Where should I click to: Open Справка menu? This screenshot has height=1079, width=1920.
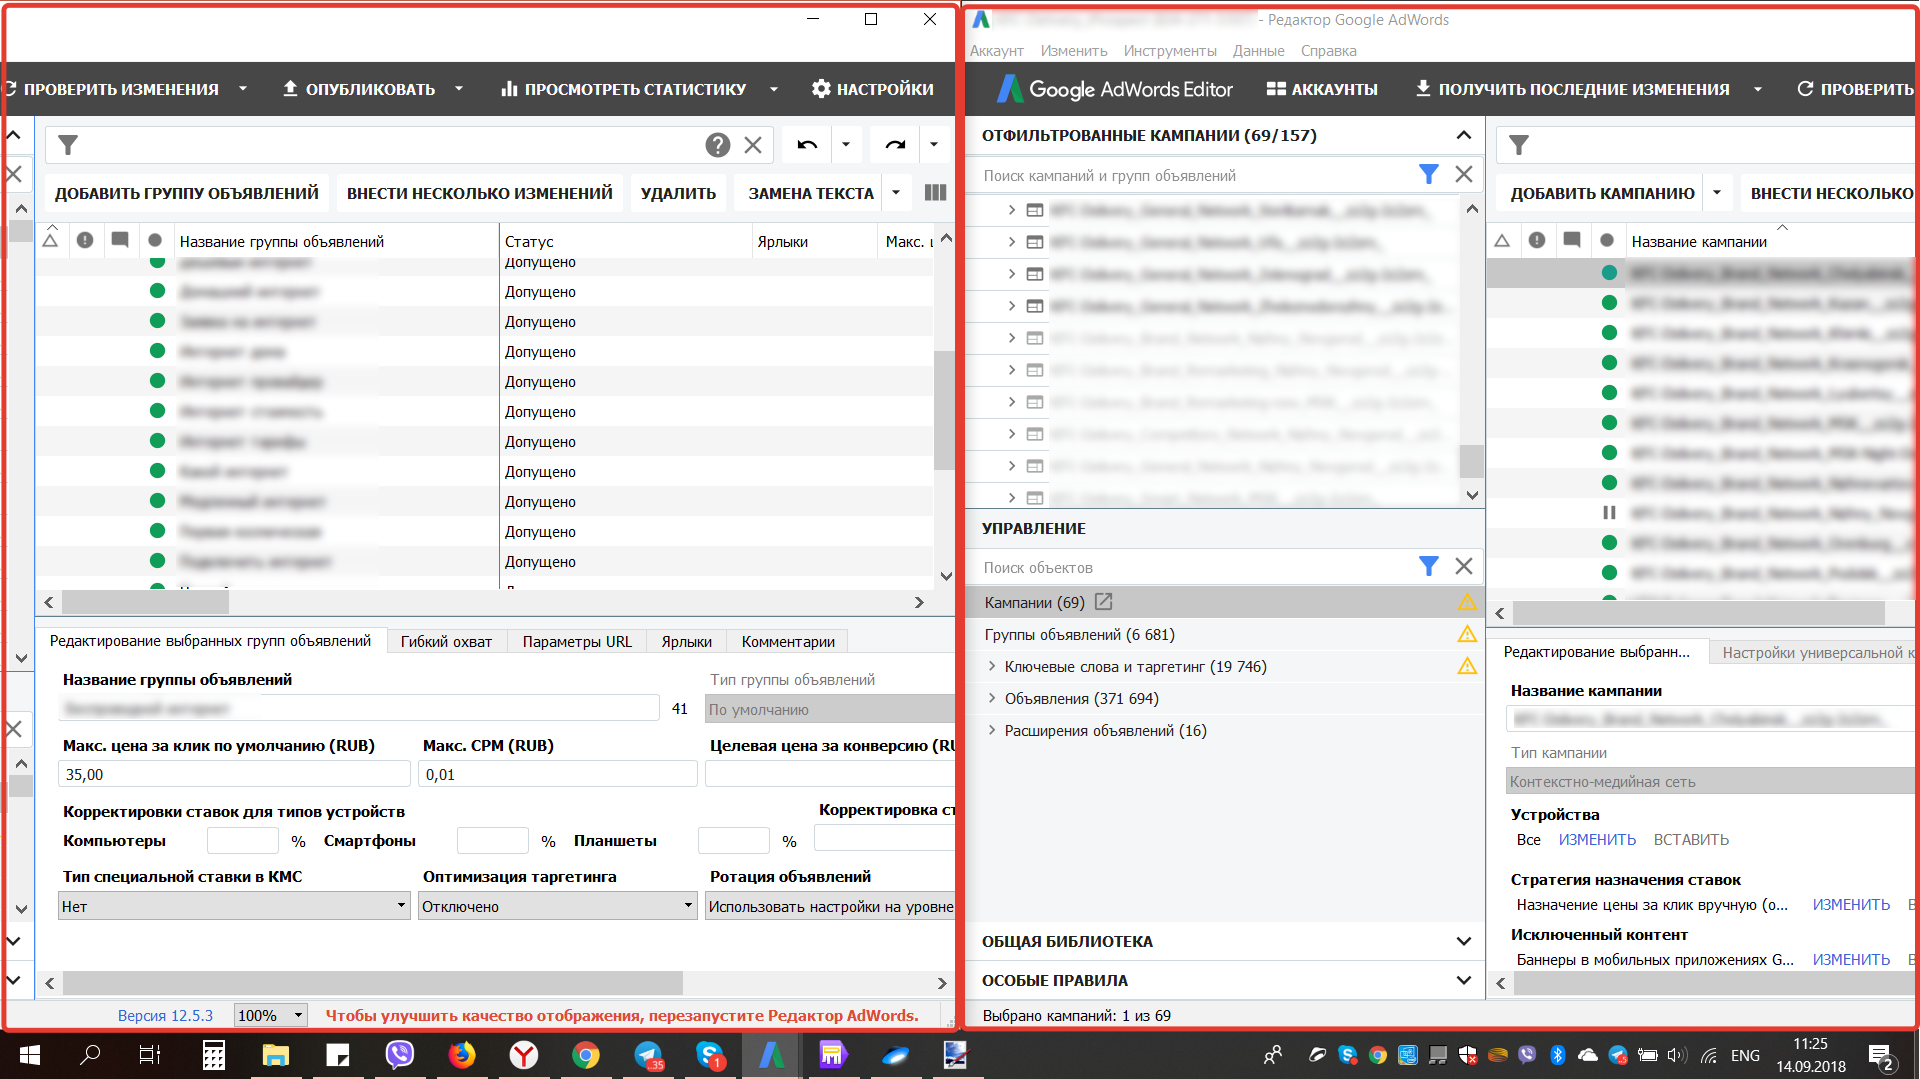(1328, 51)
